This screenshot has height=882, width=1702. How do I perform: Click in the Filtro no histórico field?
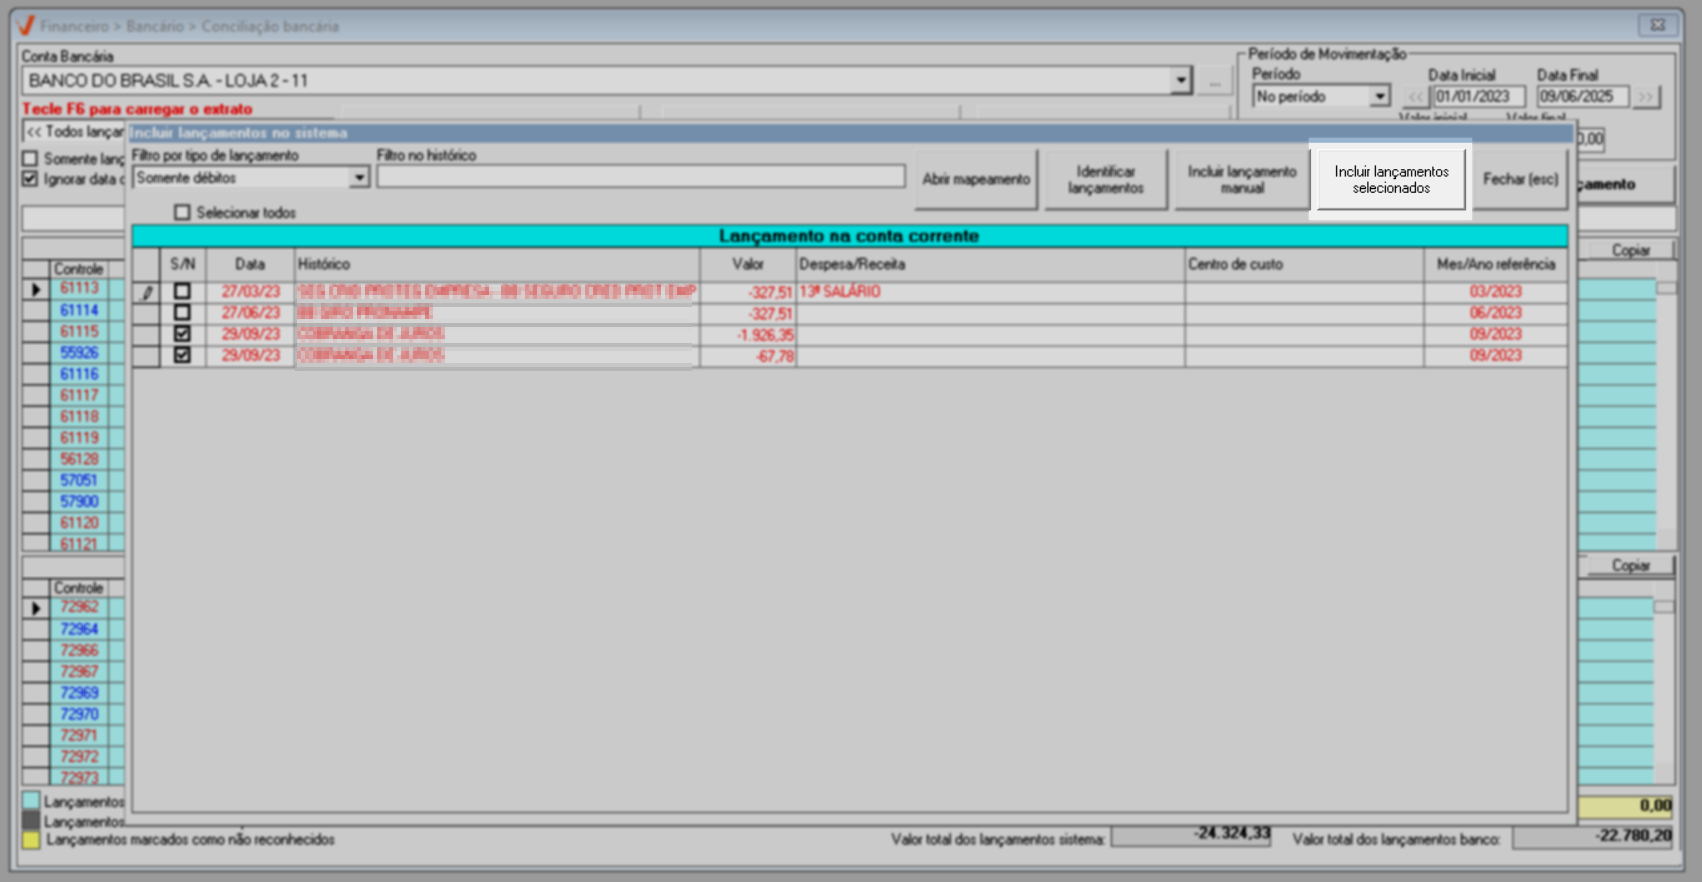click(641, 176)
